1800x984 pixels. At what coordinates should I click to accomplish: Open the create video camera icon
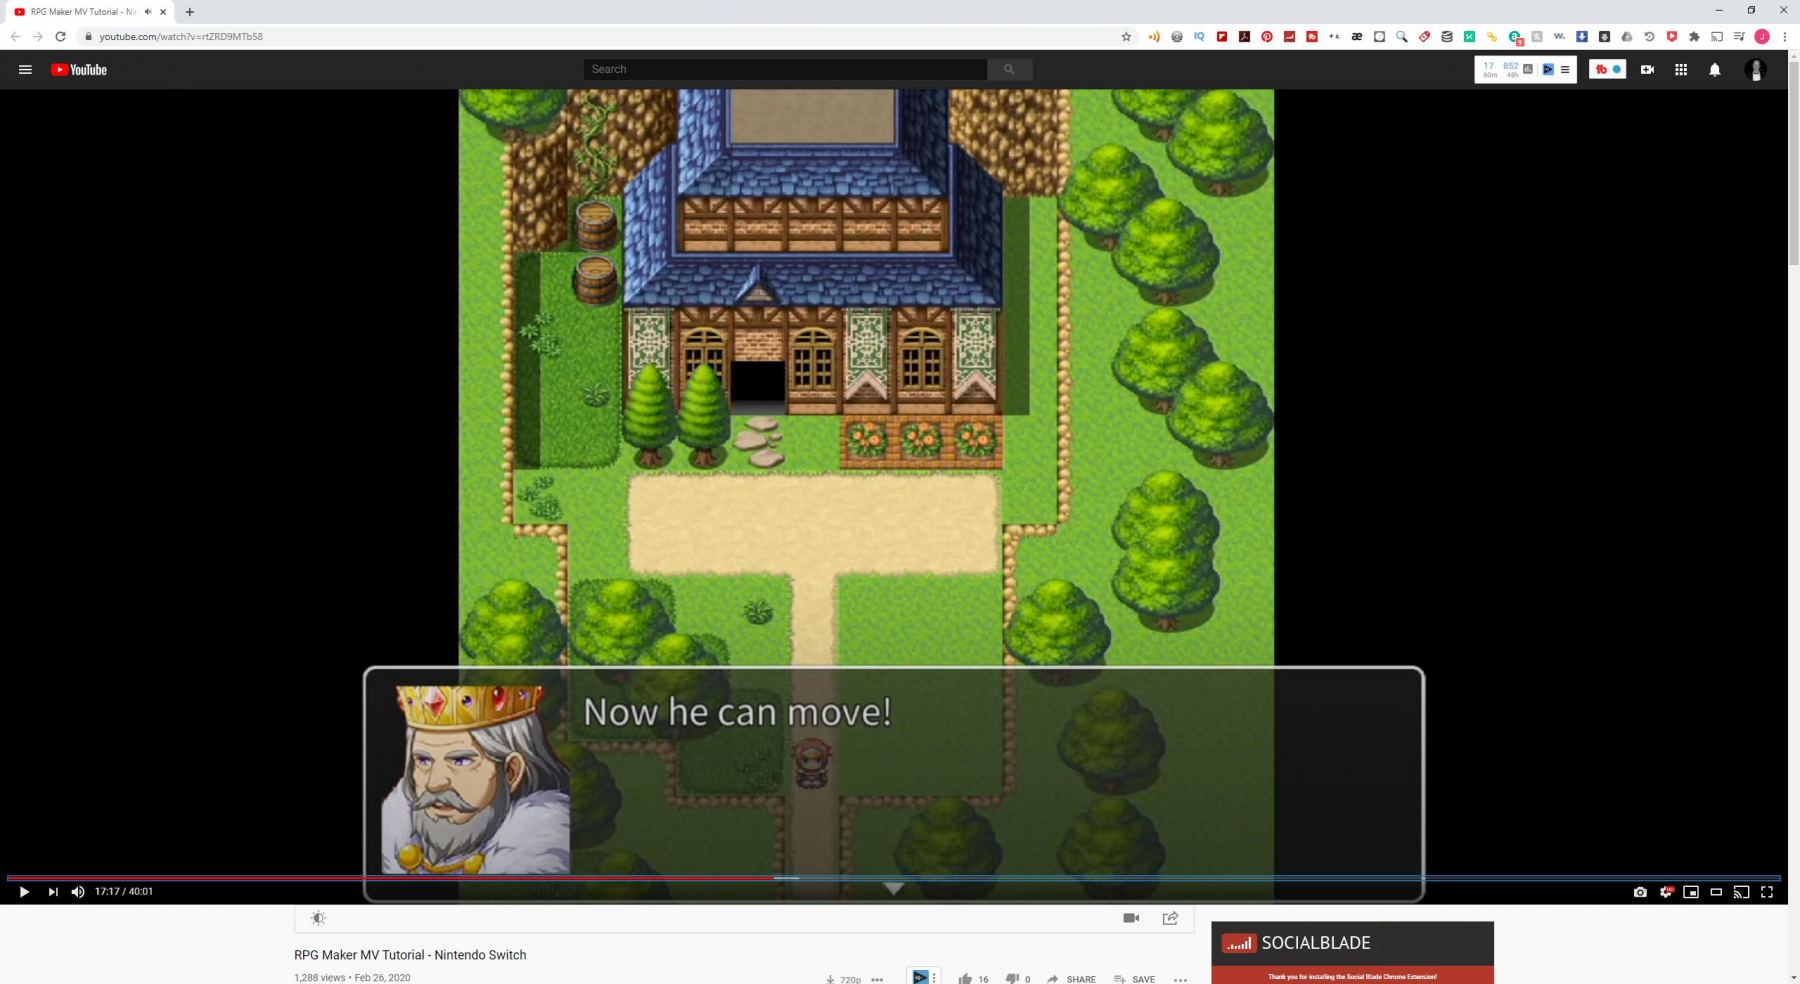[x=1647, y=70]
